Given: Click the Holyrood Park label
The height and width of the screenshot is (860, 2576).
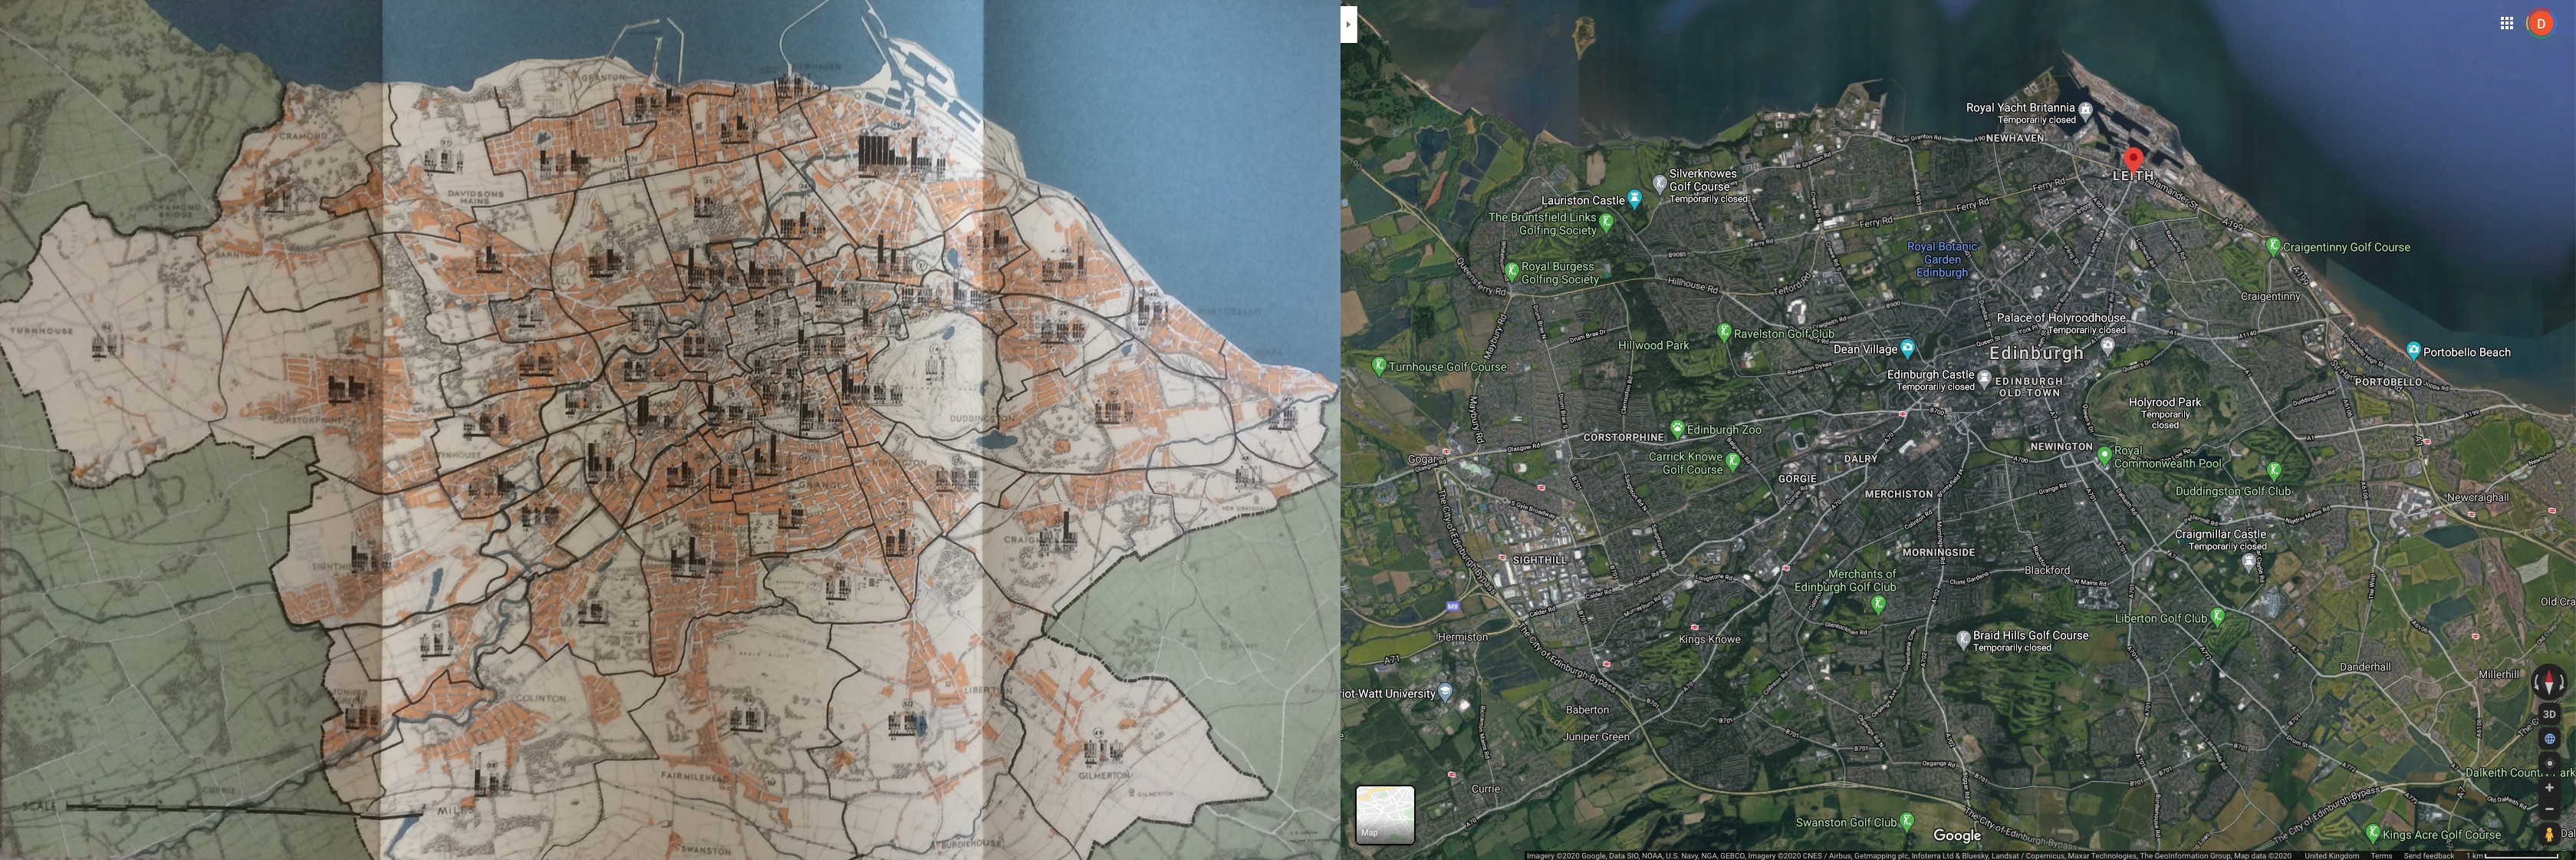Looking at the screenshot, I should (2165, 402).
